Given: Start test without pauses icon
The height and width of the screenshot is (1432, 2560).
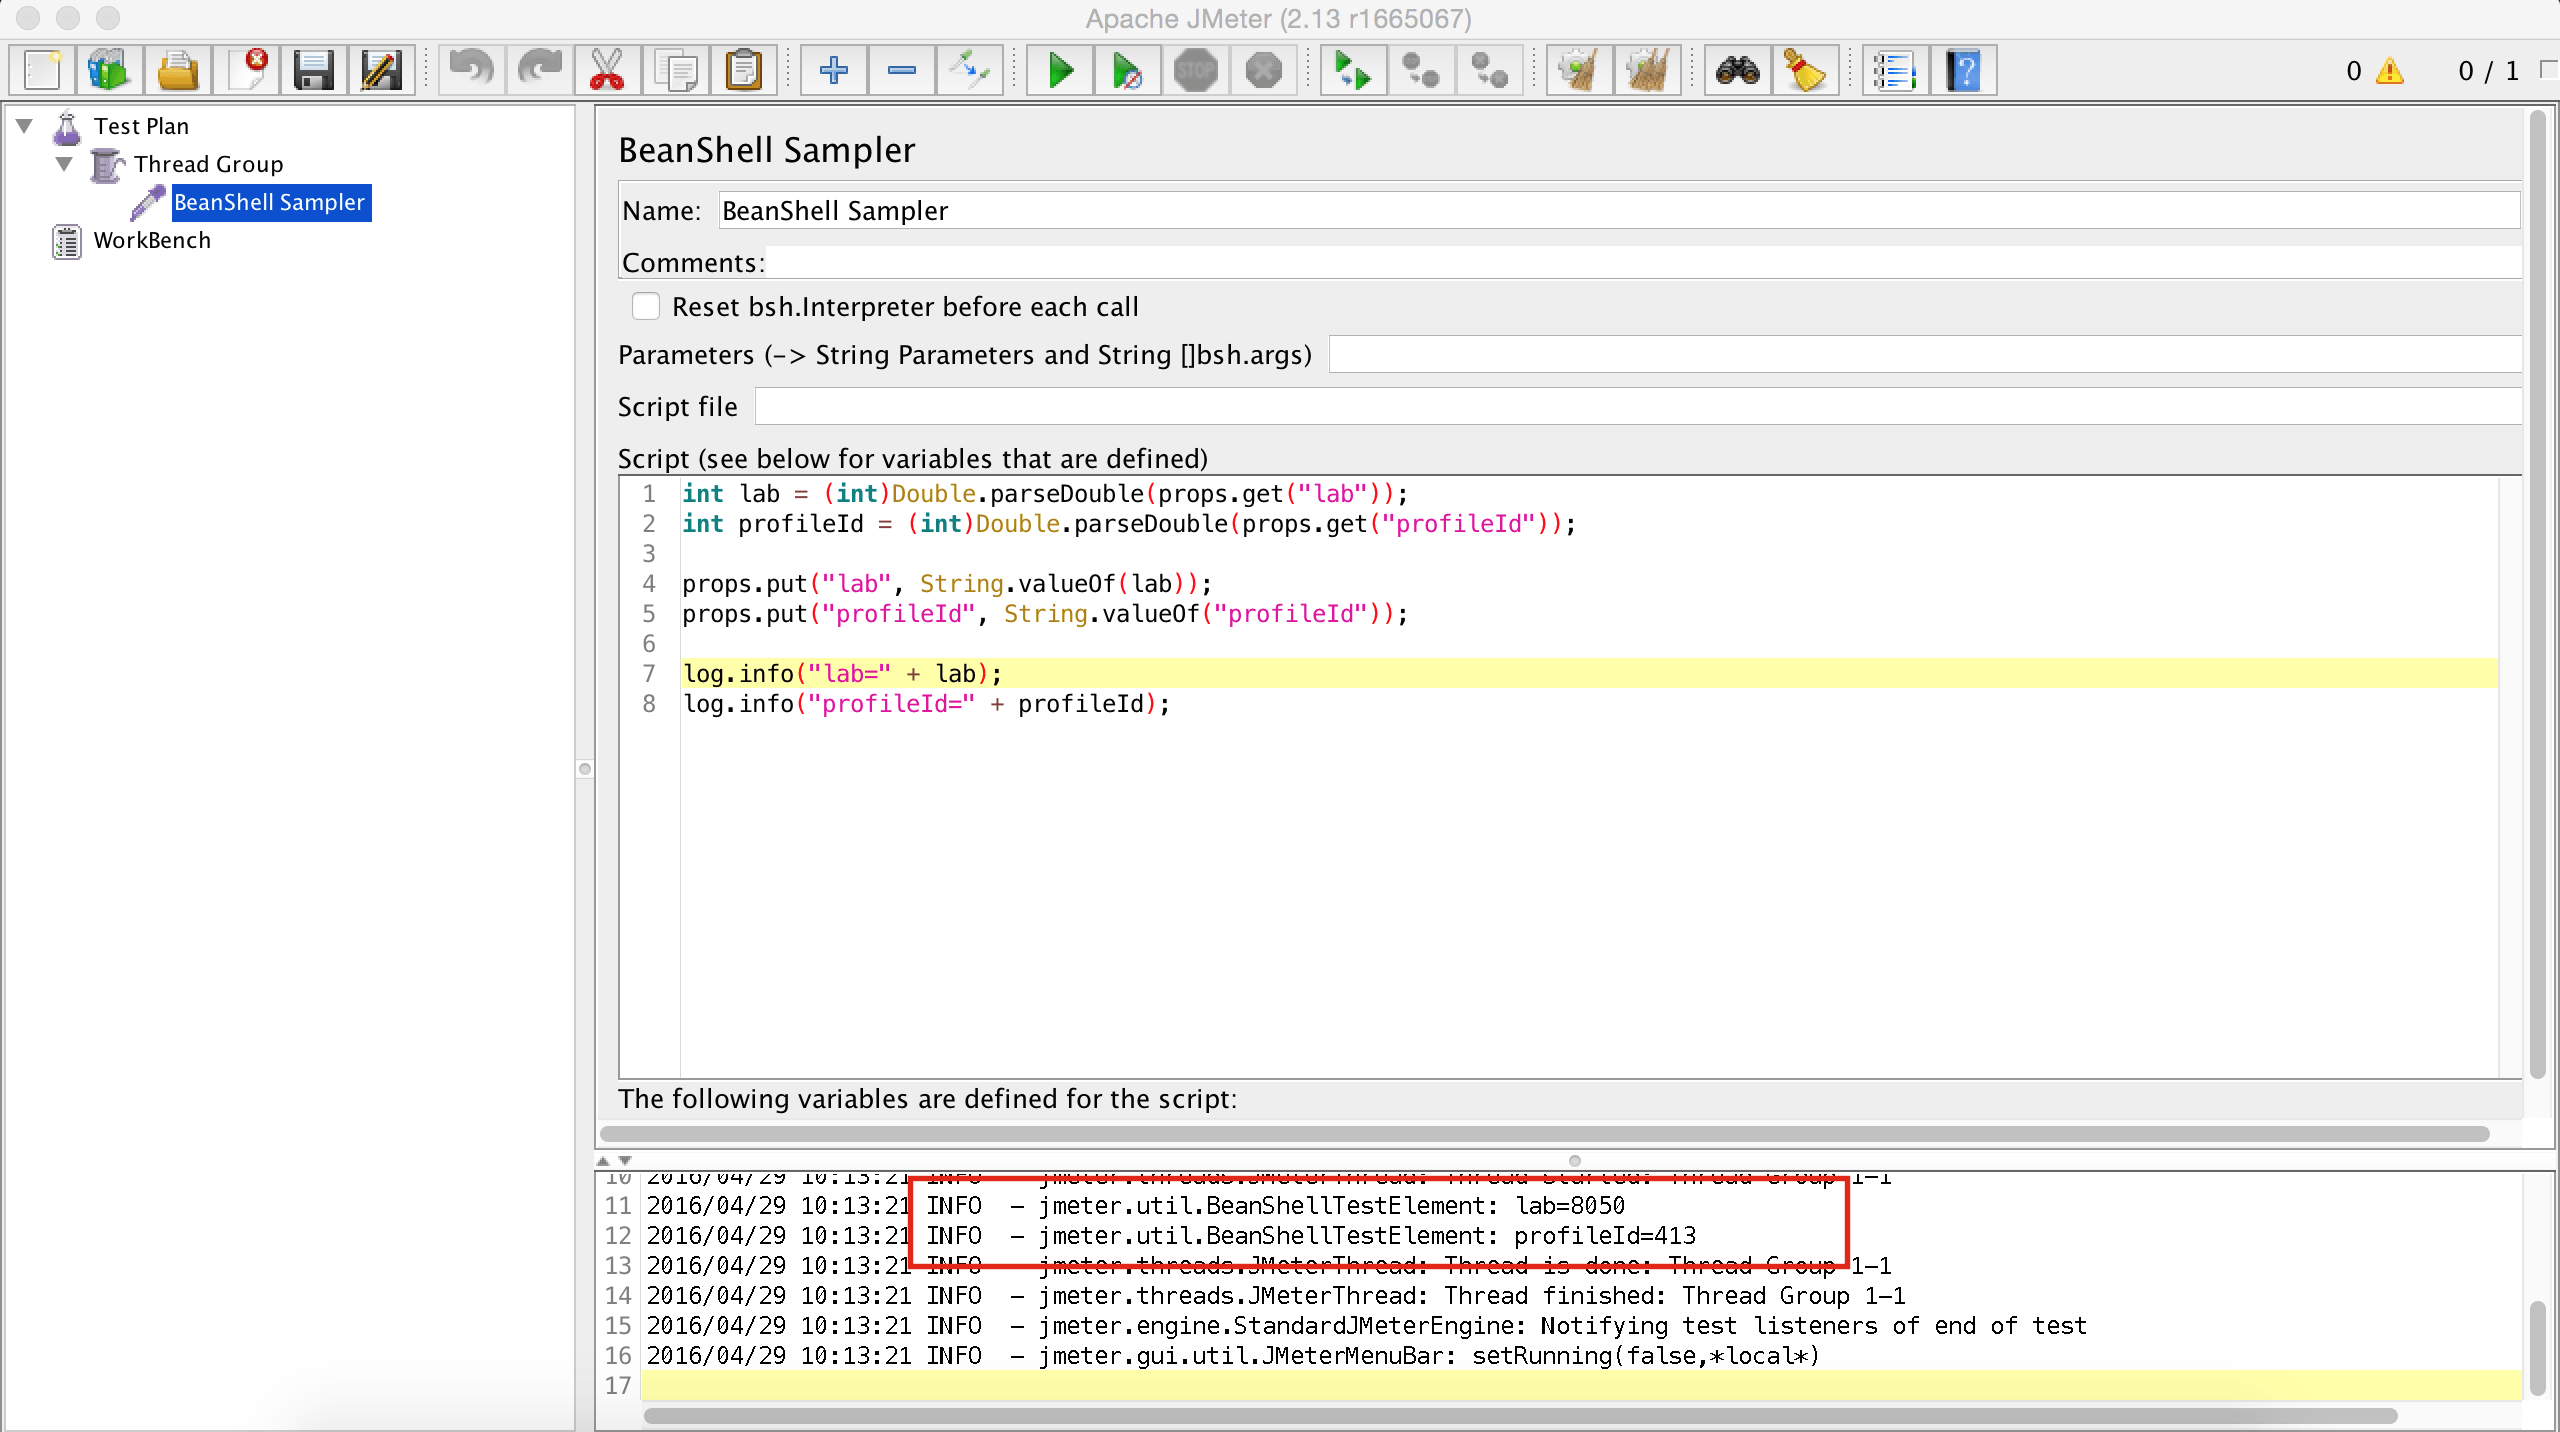Looking at the screenshot, I should pos(1127,71).
